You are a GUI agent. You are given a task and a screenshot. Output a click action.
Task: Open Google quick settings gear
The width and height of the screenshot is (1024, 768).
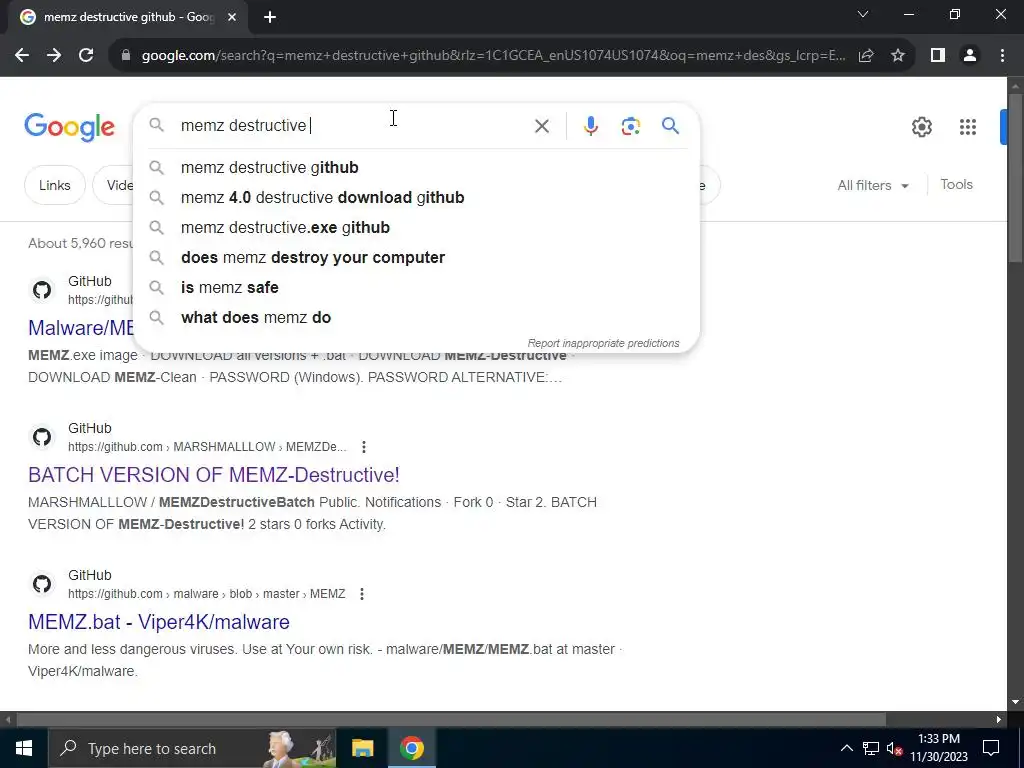[921, 127]
